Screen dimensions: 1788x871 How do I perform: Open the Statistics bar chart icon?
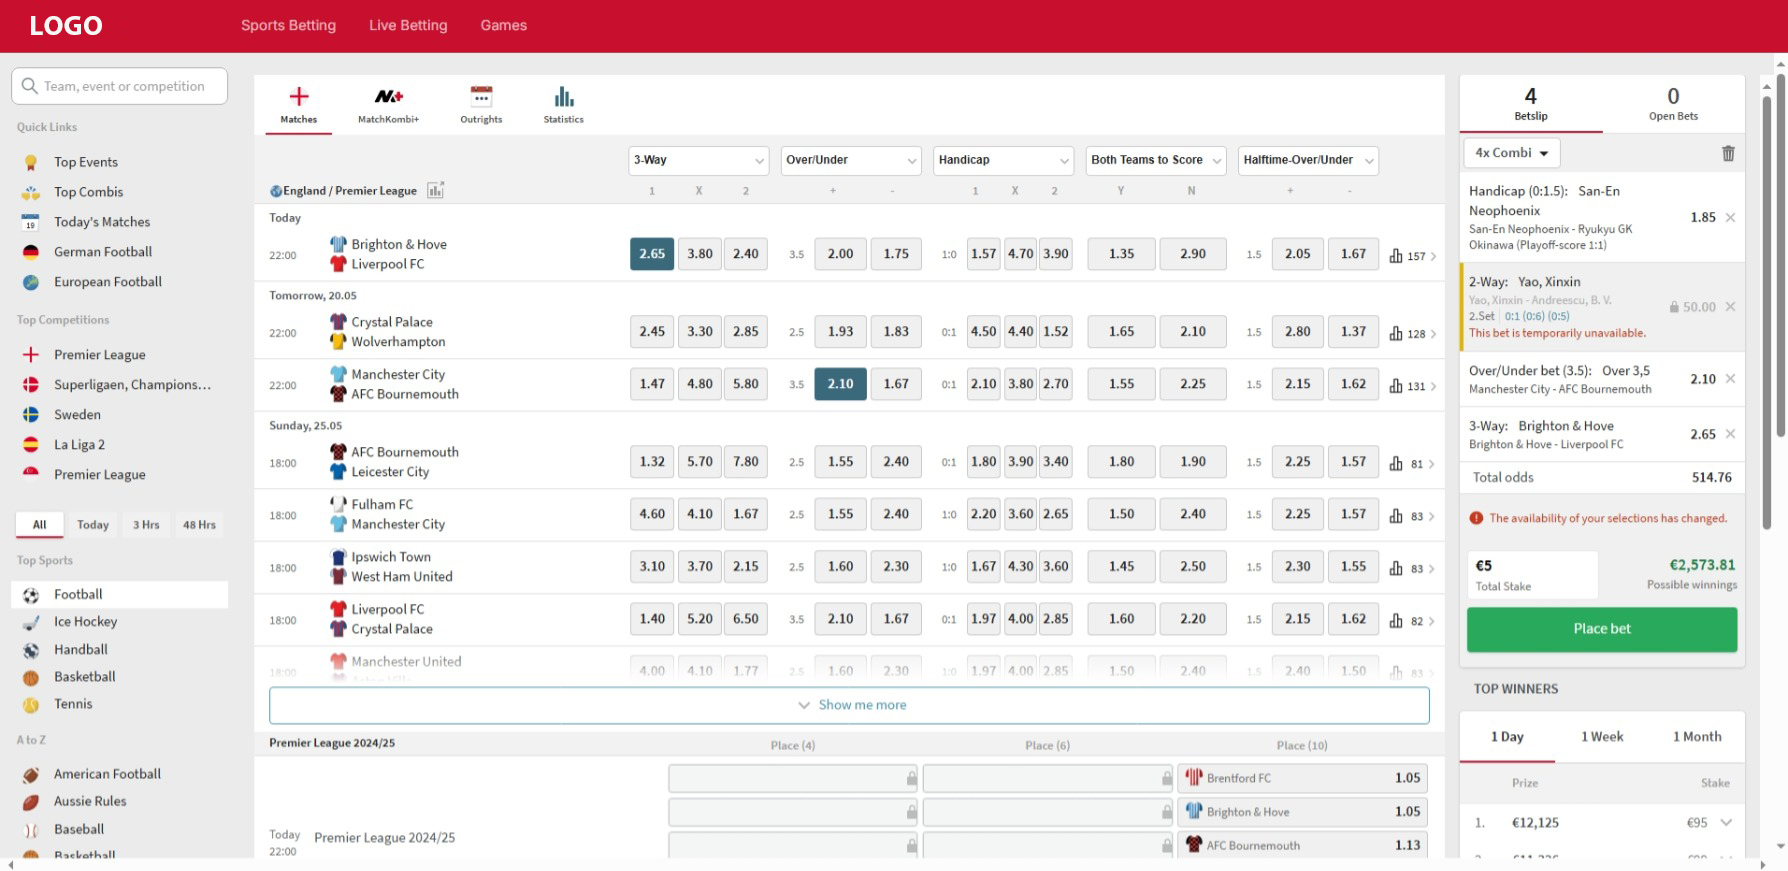coord(564,97)
